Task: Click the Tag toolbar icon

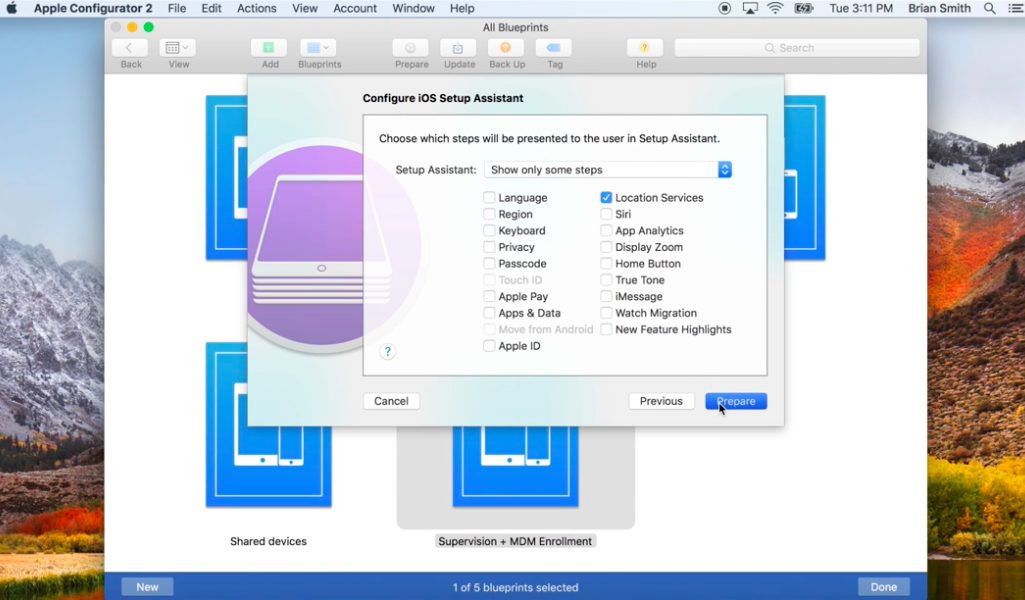Action: pyautogui.click(x=554, y=48)
